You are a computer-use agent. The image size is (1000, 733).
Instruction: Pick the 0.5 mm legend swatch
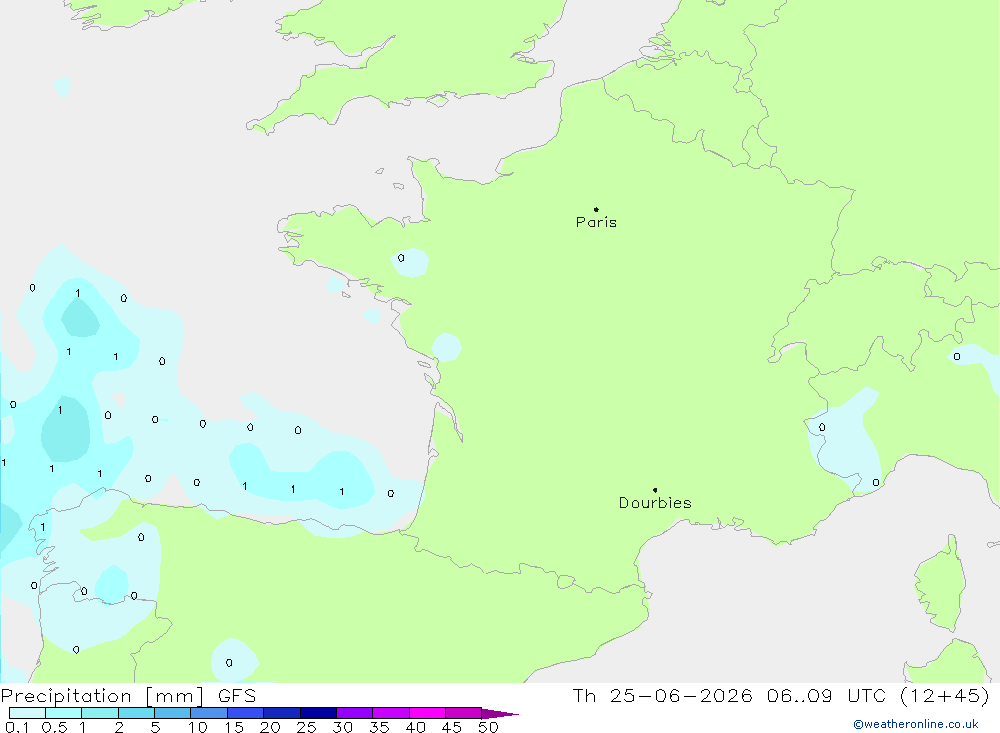coord(64,713)
